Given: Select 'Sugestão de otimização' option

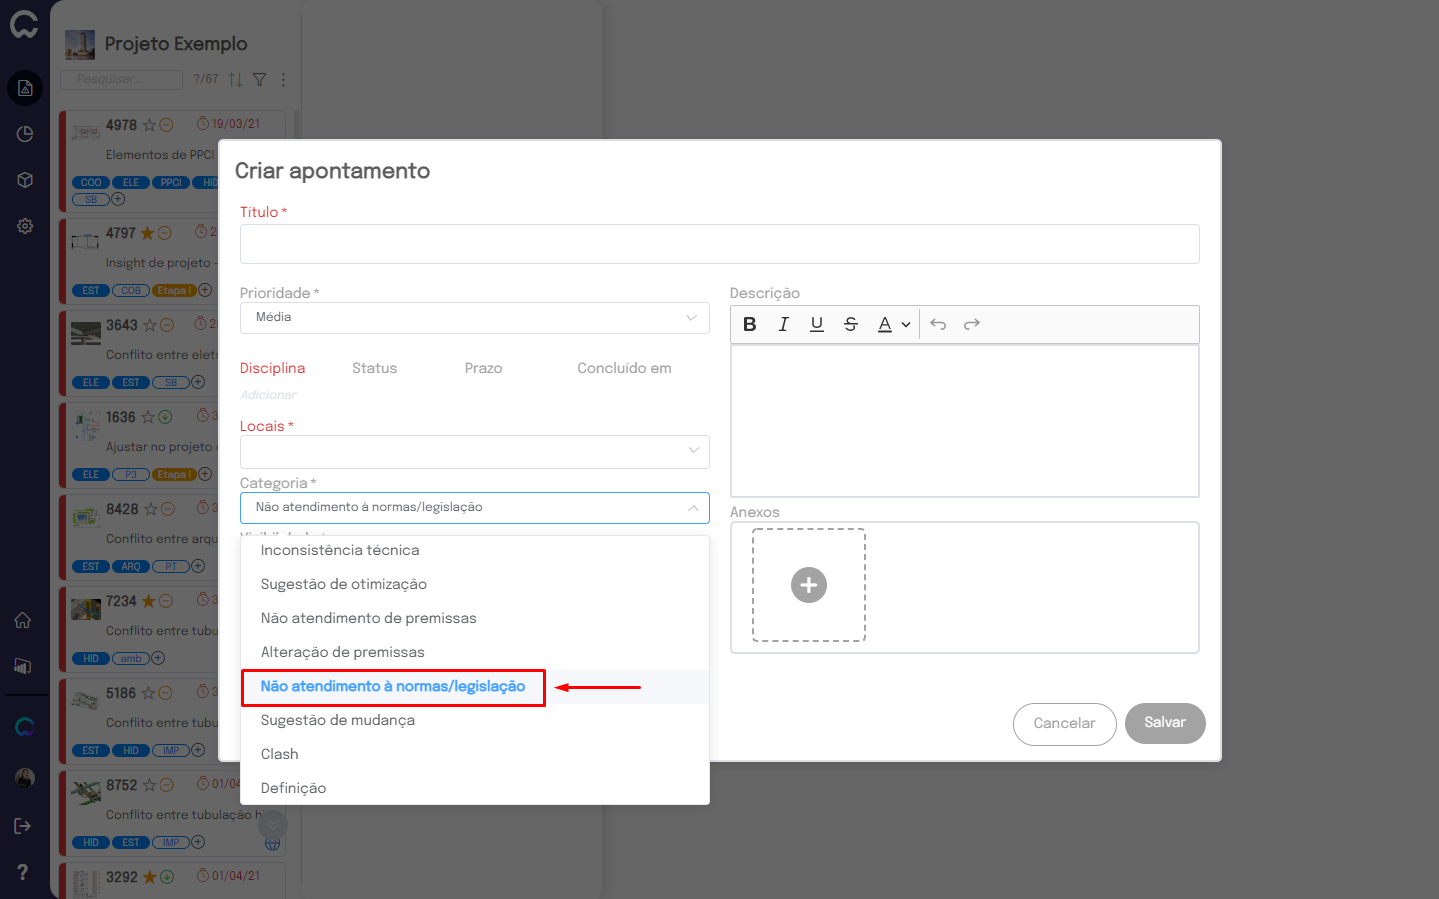Looking at the screenshot, I should pyautogui.click(x=344, y=584).
